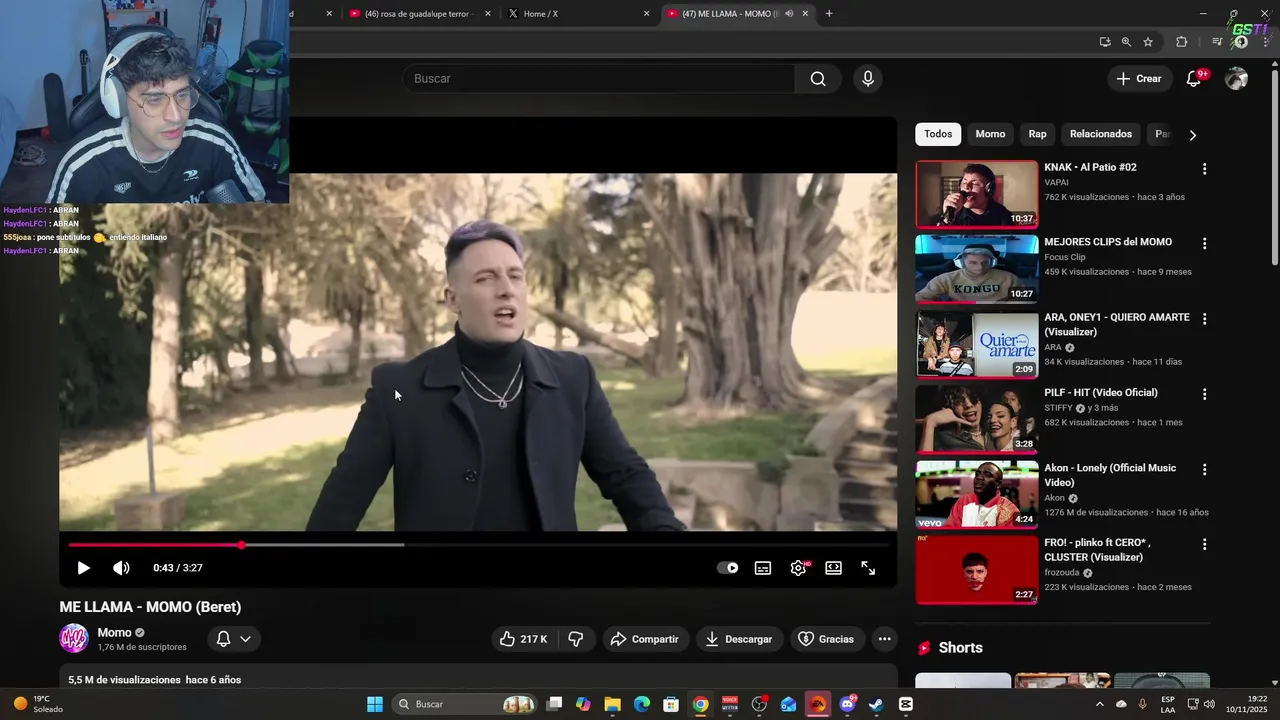The height and width of the screenshot is (720, 1280).
Task: Open a new browser tab with plus
Action: [x=829, y=14]
